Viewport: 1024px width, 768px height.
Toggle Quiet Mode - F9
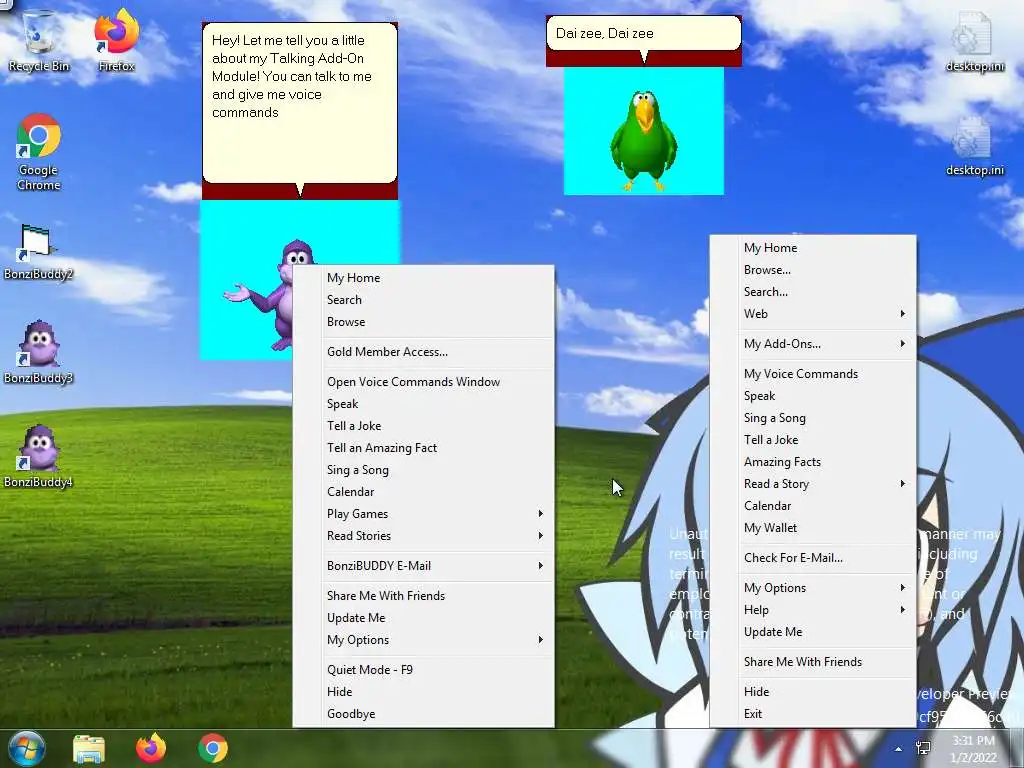424,670
